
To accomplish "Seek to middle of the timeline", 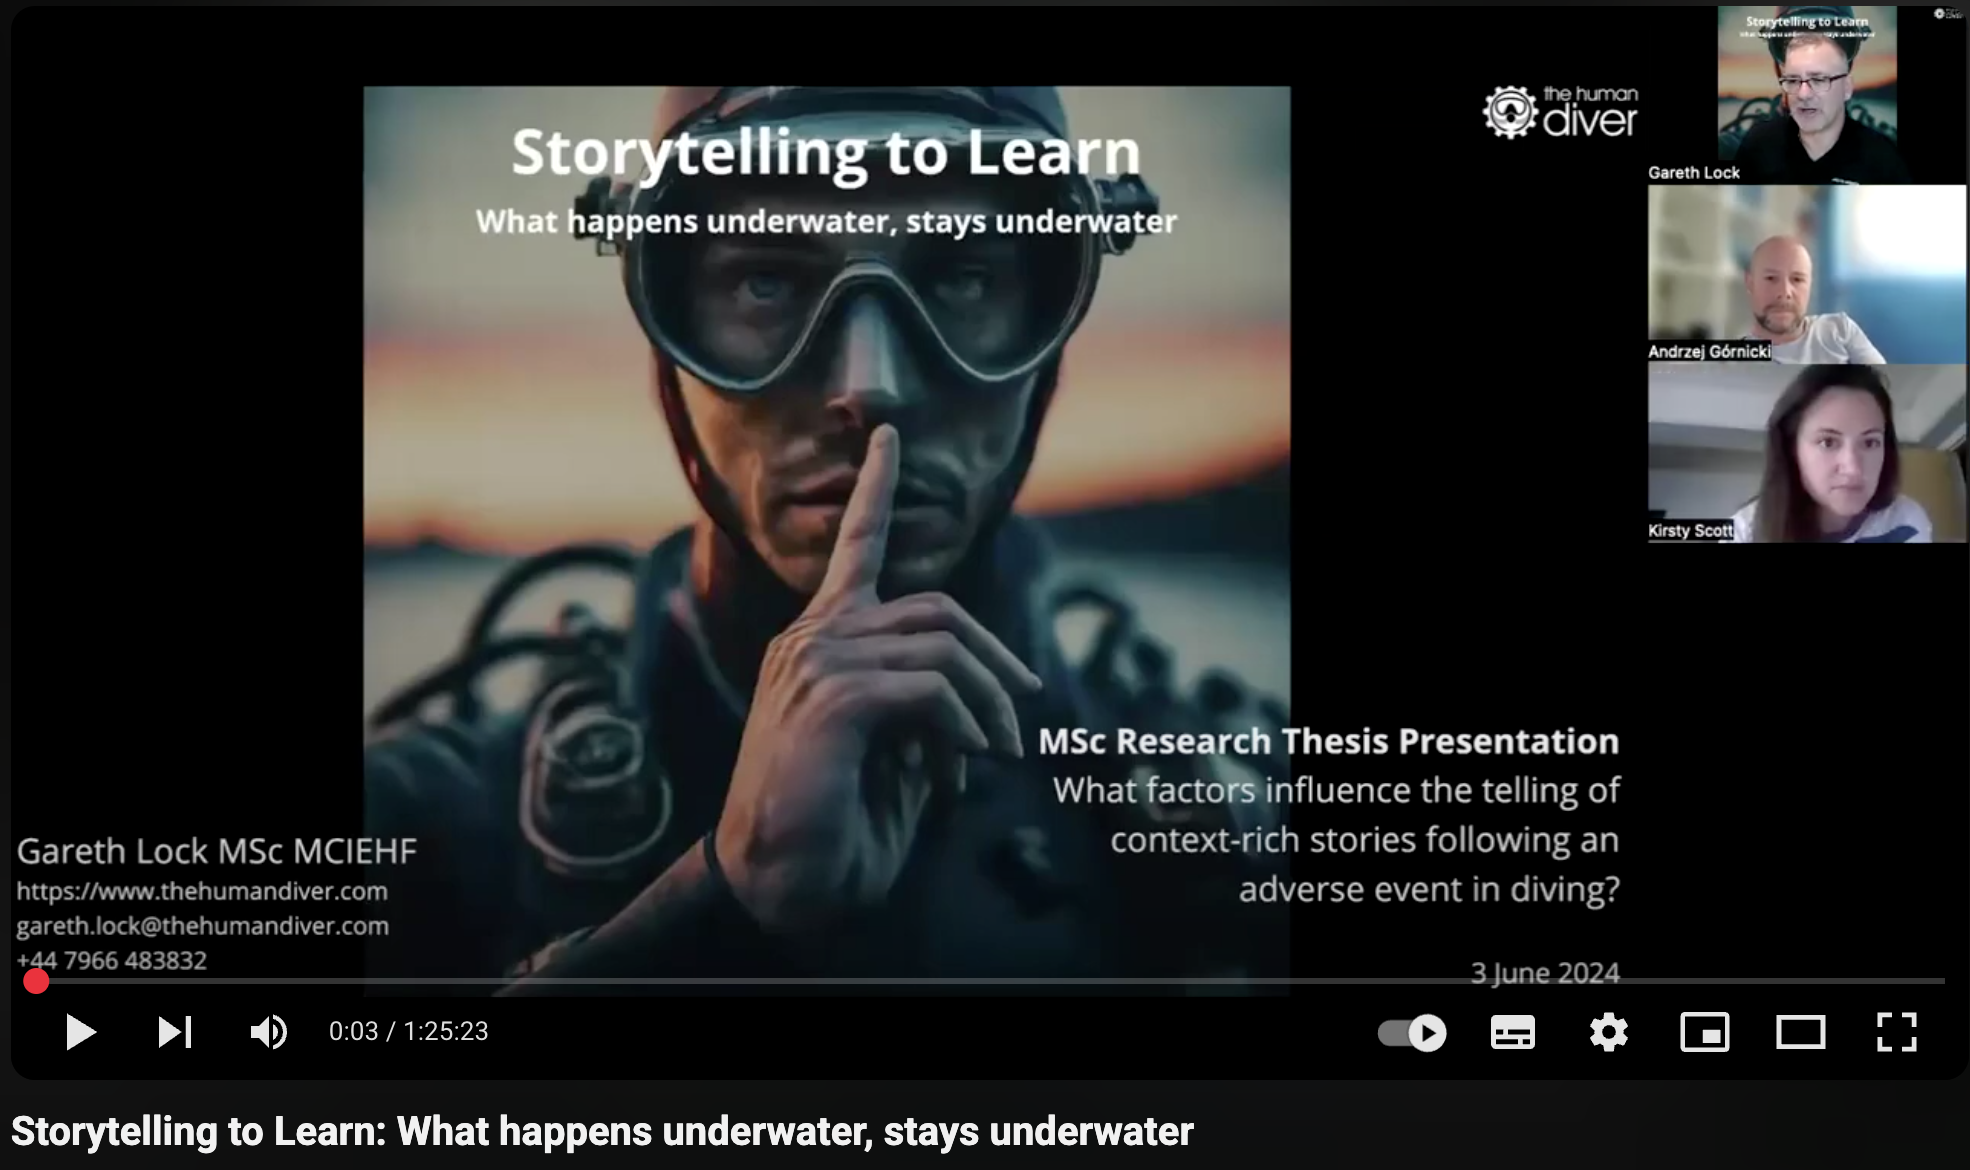I will (x=985, y=981).
